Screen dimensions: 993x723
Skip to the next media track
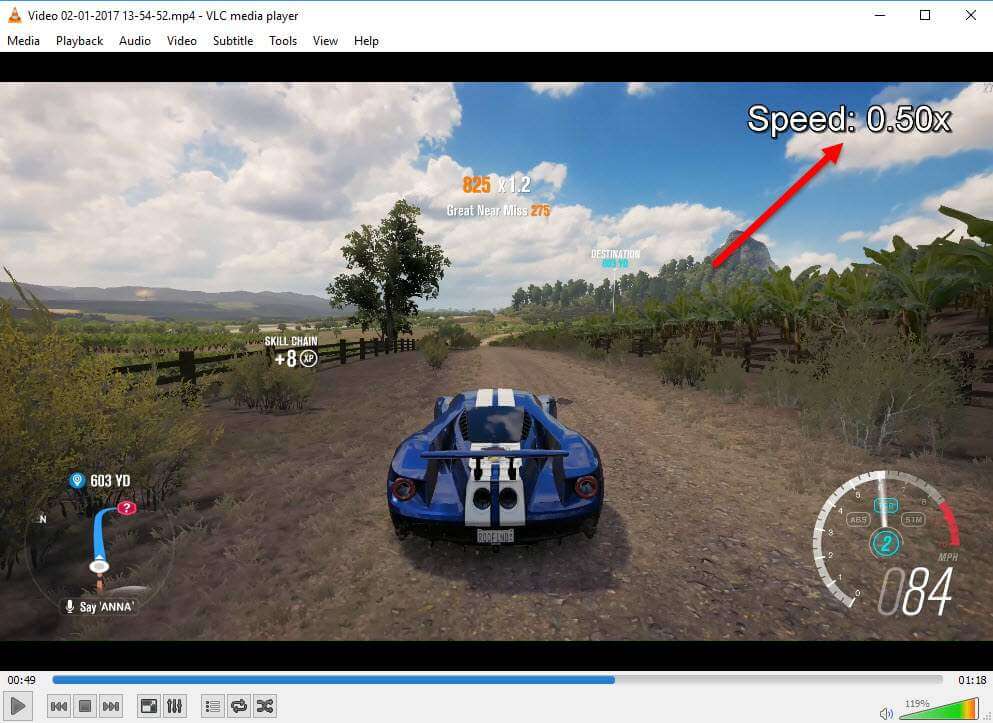(111, 706)
